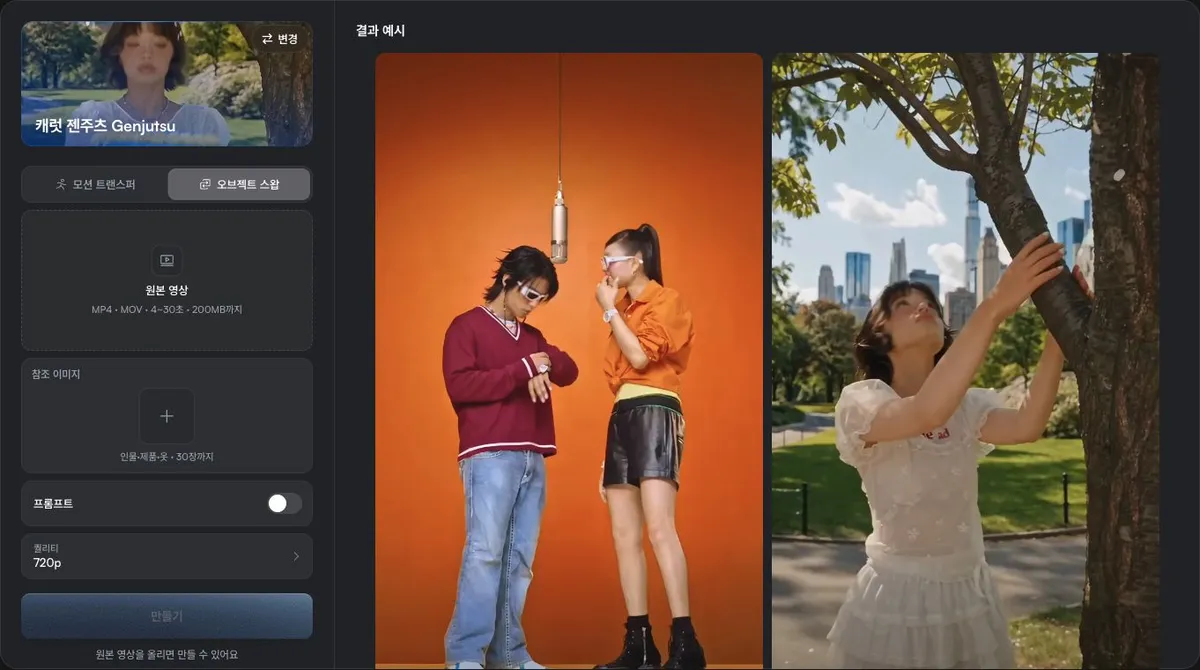Click the 결과 예시 heading
Image resolution: width=1200 pixels, height=670 pixels.
[x=380, y=31]
